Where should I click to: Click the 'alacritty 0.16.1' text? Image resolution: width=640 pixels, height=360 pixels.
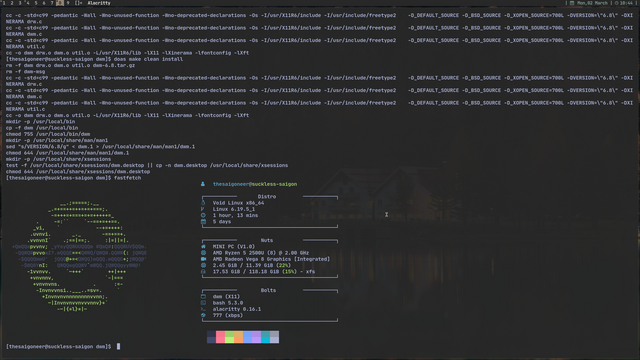pos(236,309)
